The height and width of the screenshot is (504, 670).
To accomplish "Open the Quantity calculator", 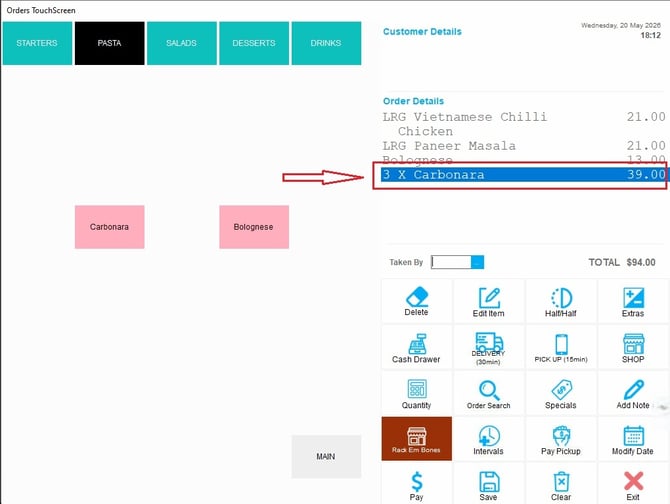I will 416,394.
